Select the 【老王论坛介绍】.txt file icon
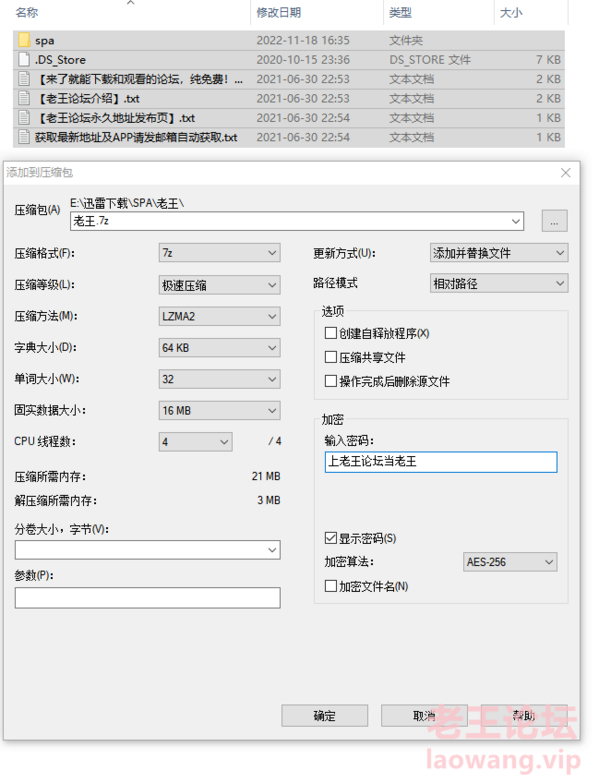The image size is (599, 783). [x=24, y=98]
